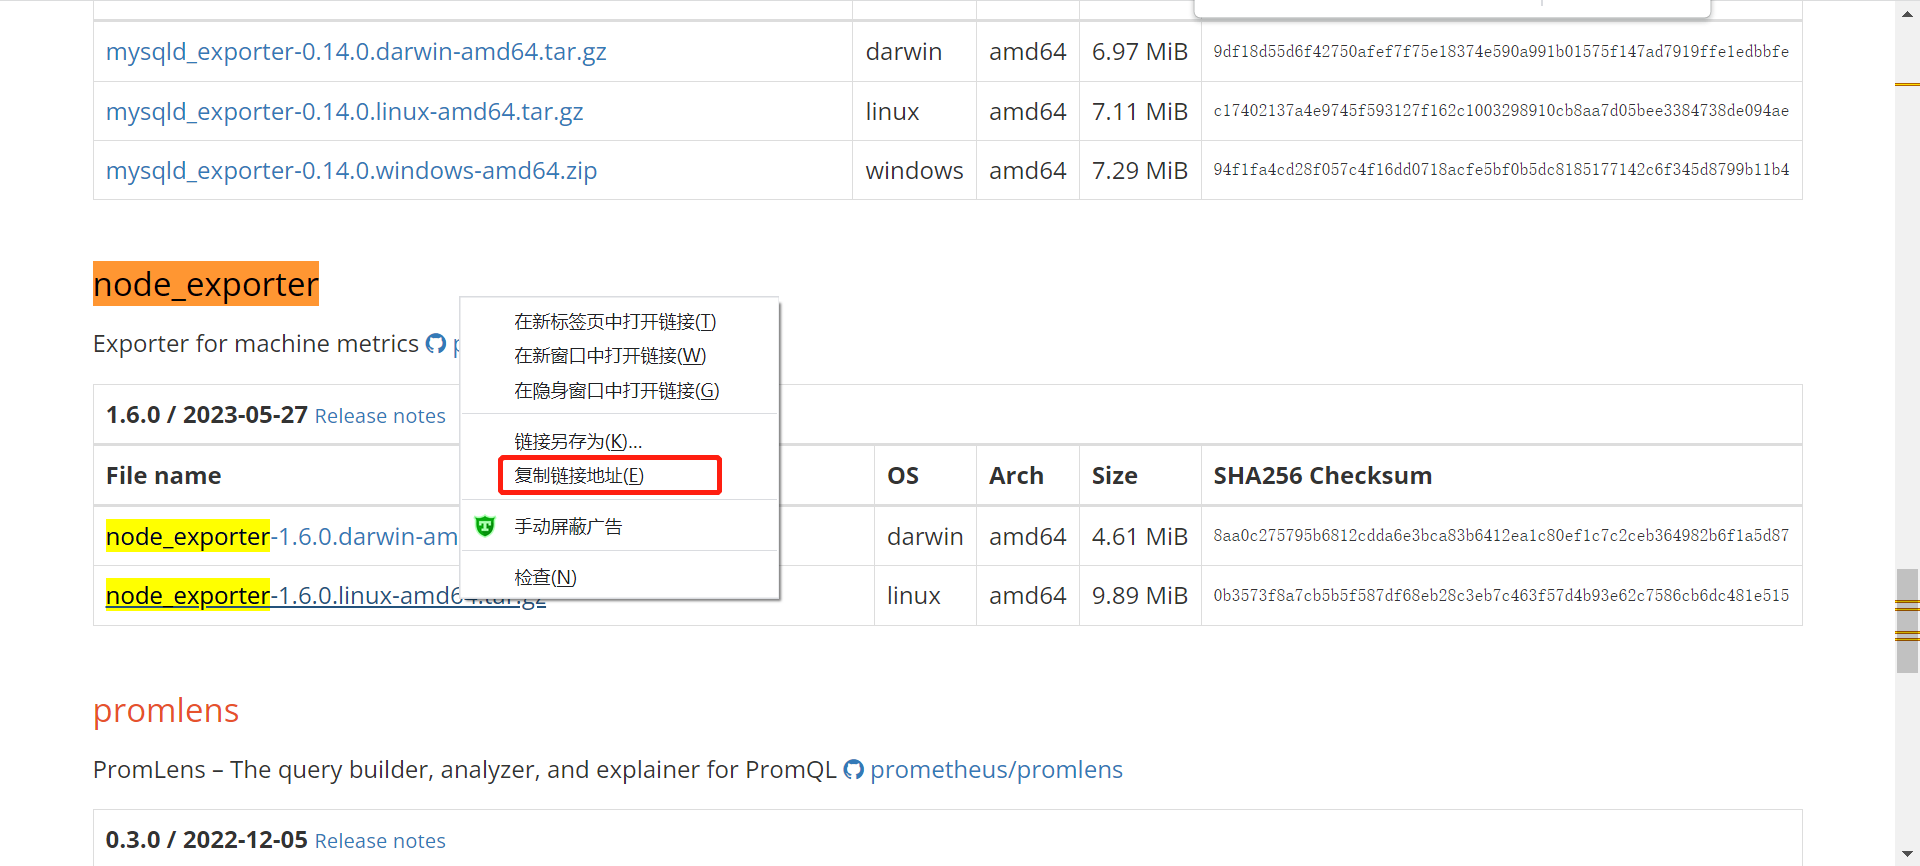Click the 'OS' column header
This screenshot has width=1920, height=866.
coord(903,476)
